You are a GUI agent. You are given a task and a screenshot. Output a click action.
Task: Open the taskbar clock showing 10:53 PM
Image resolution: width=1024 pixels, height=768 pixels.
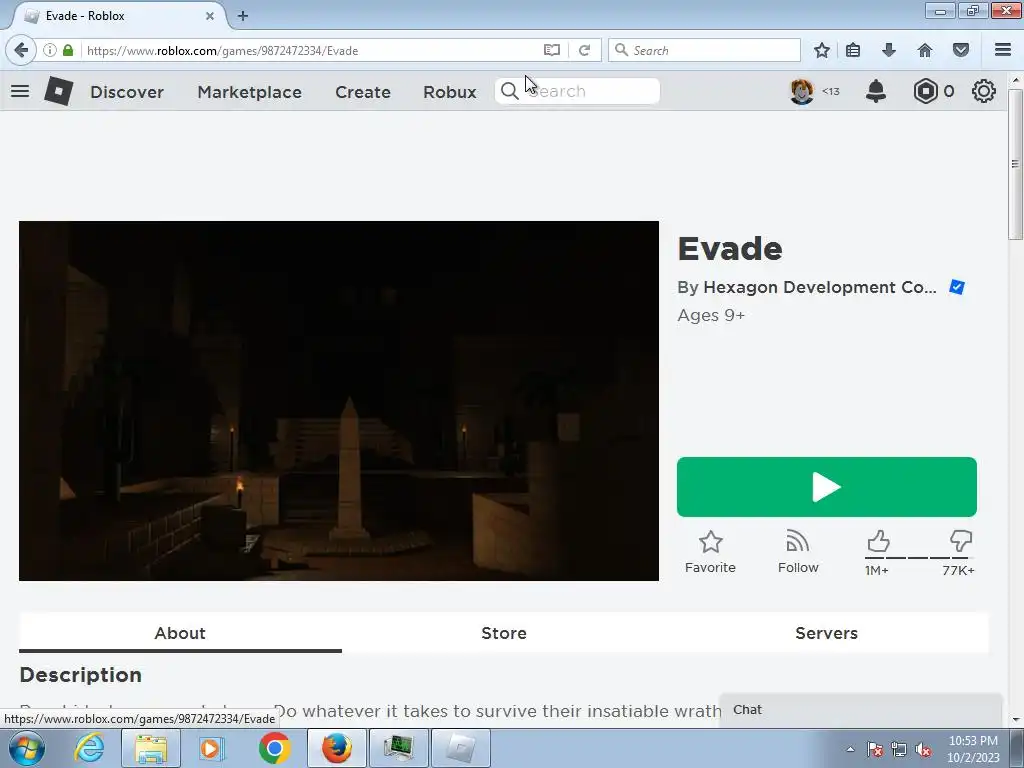tap(973, 748)
